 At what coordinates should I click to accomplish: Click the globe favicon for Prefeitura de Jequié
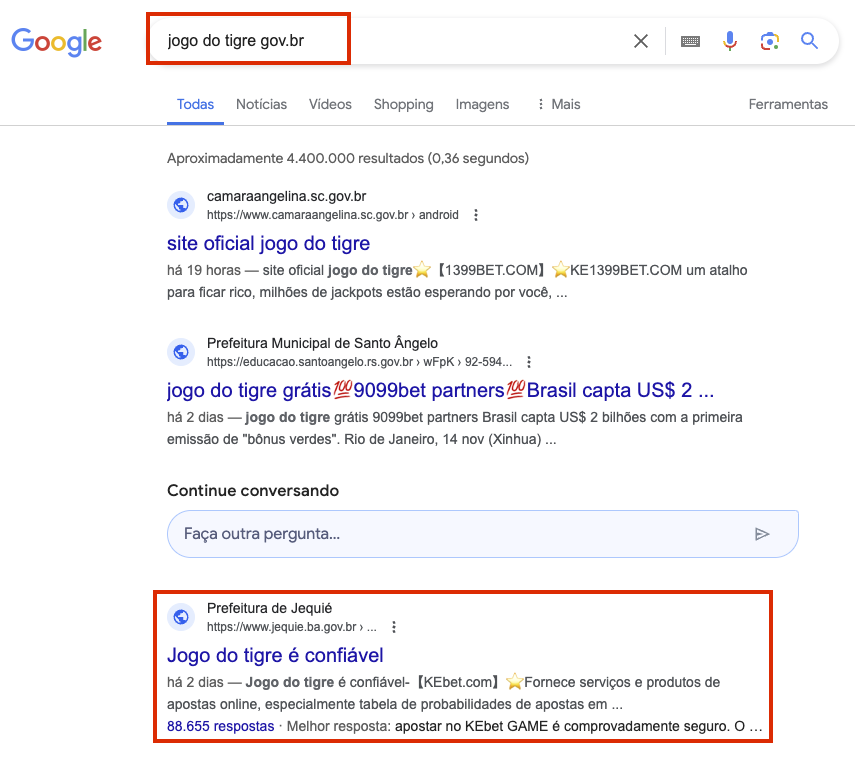pyautogui.click(x=181, y=617)
